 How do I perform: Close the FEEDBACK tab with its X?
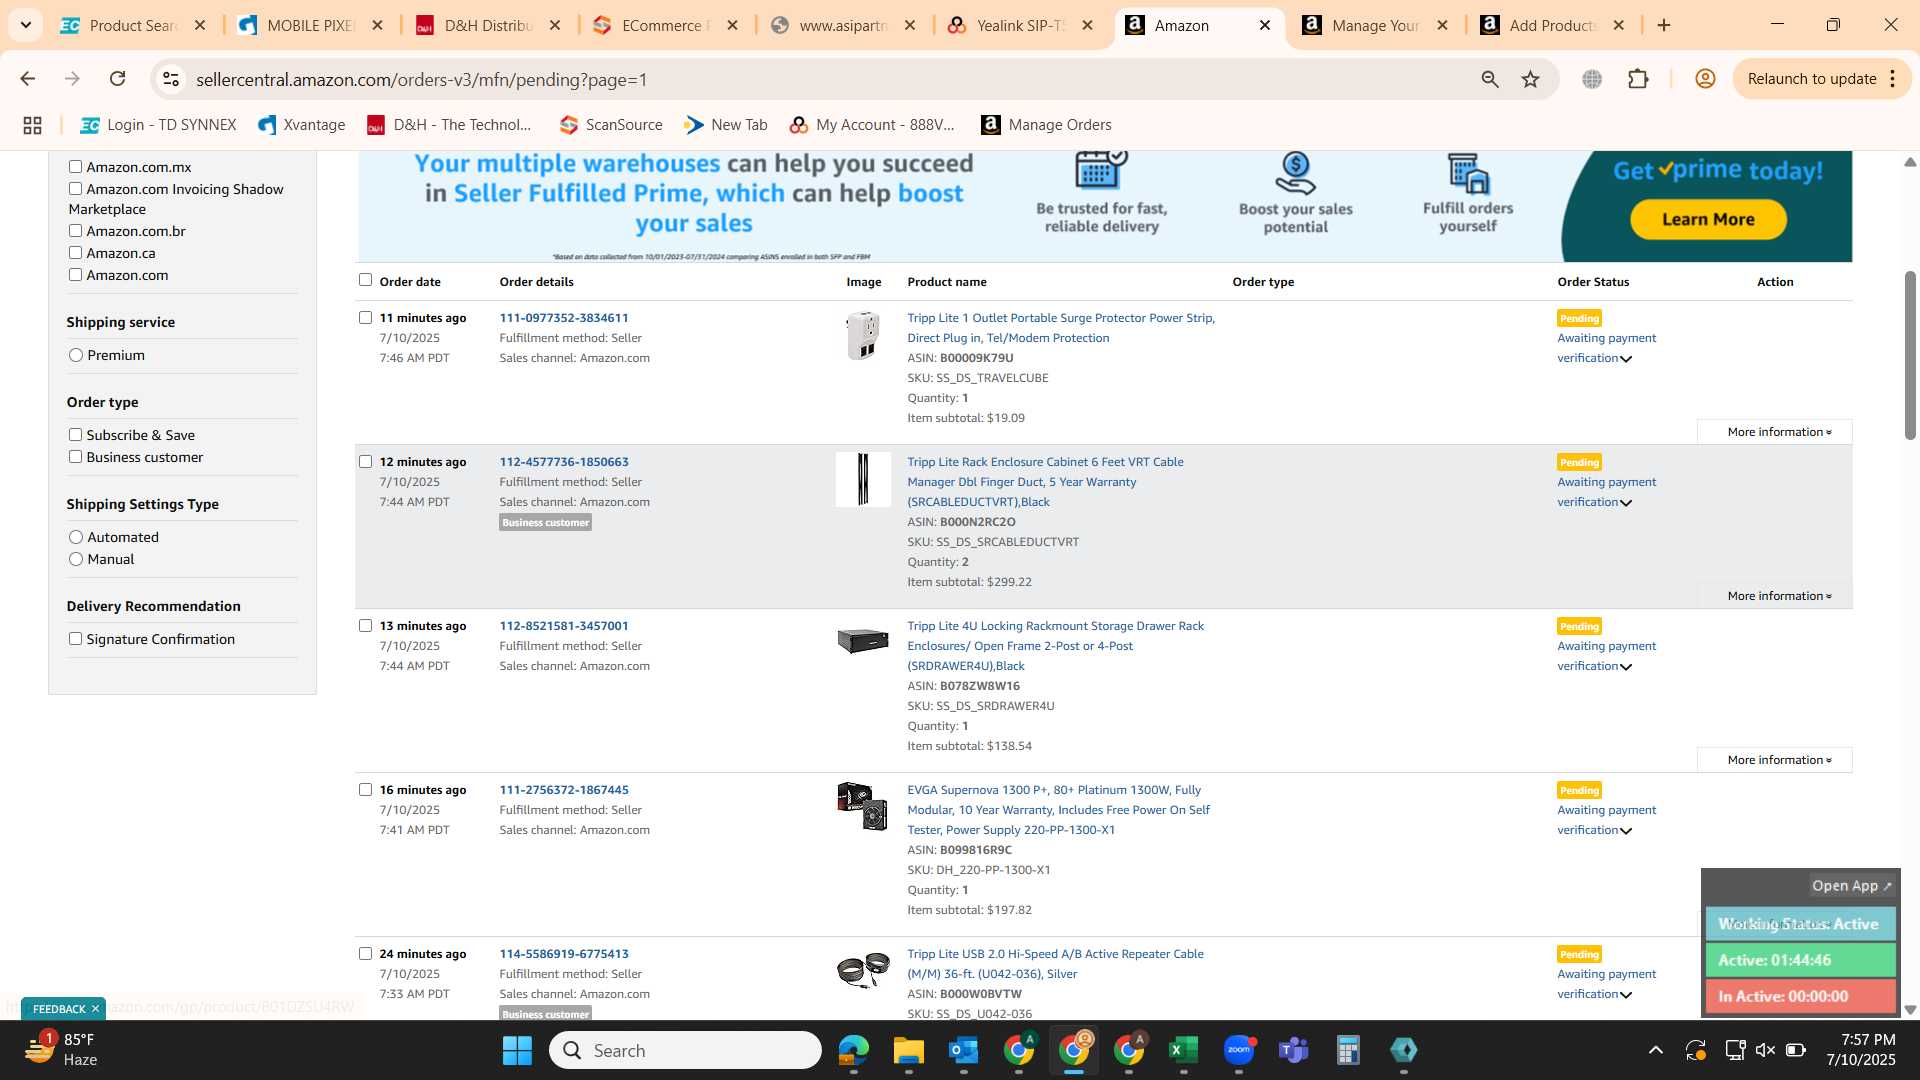pyautogui.click(x=95, y=1009)
